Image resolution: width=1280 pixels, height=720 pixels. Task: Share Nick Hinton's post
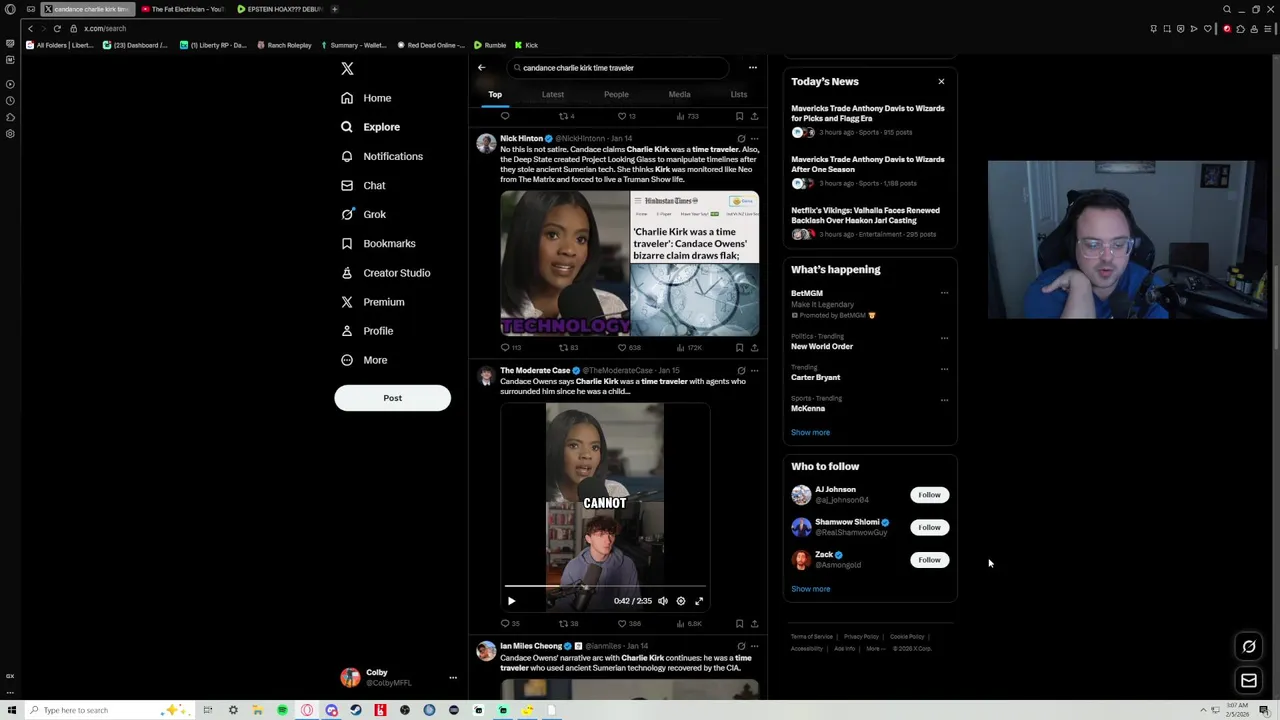(x=754, y=347)
